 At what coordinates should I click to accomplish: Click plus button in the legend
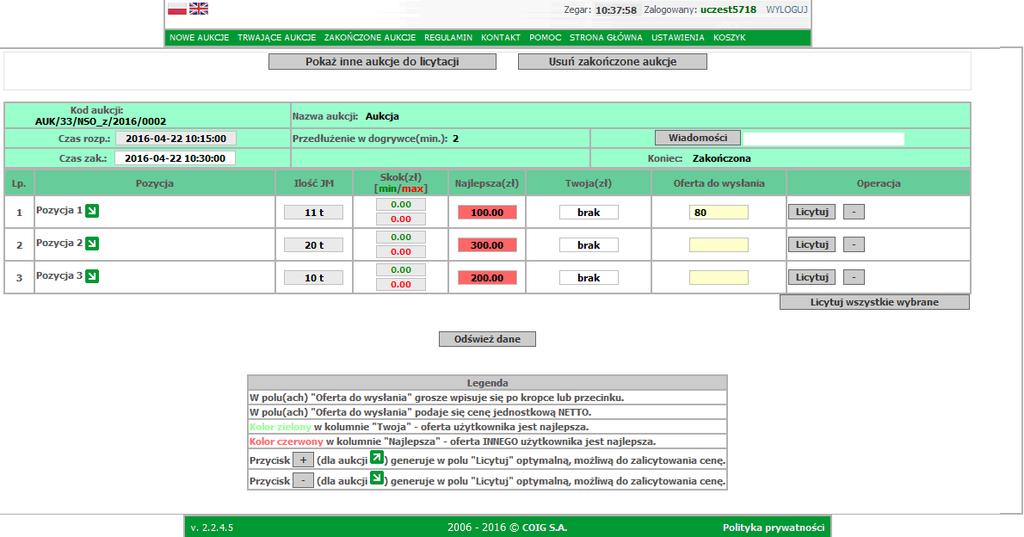[x=303, y=460]
